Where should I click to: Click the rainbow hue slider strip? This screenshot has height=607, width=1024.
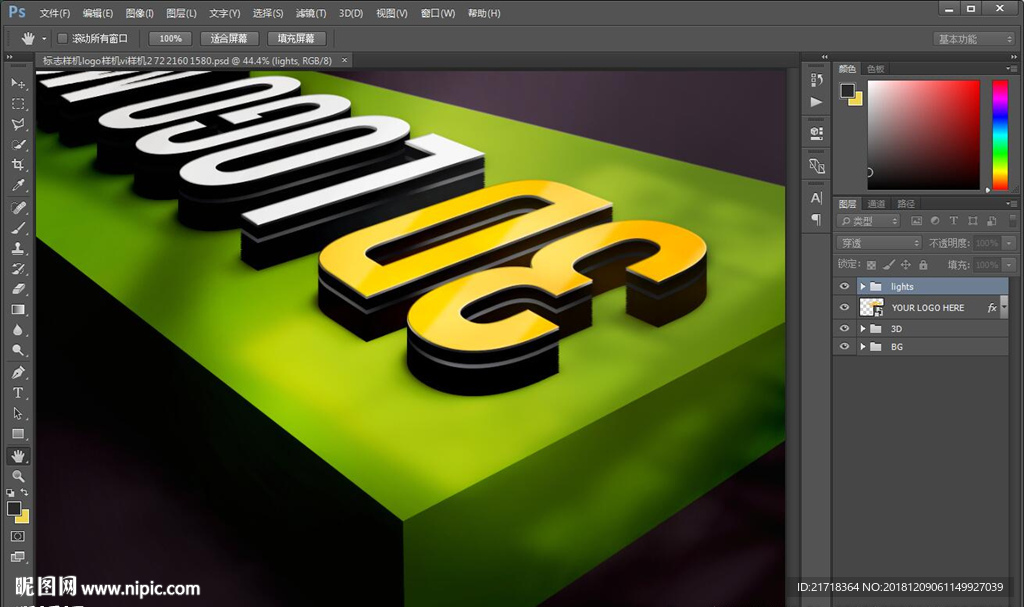pyautogui.click(x=999, y=135)
